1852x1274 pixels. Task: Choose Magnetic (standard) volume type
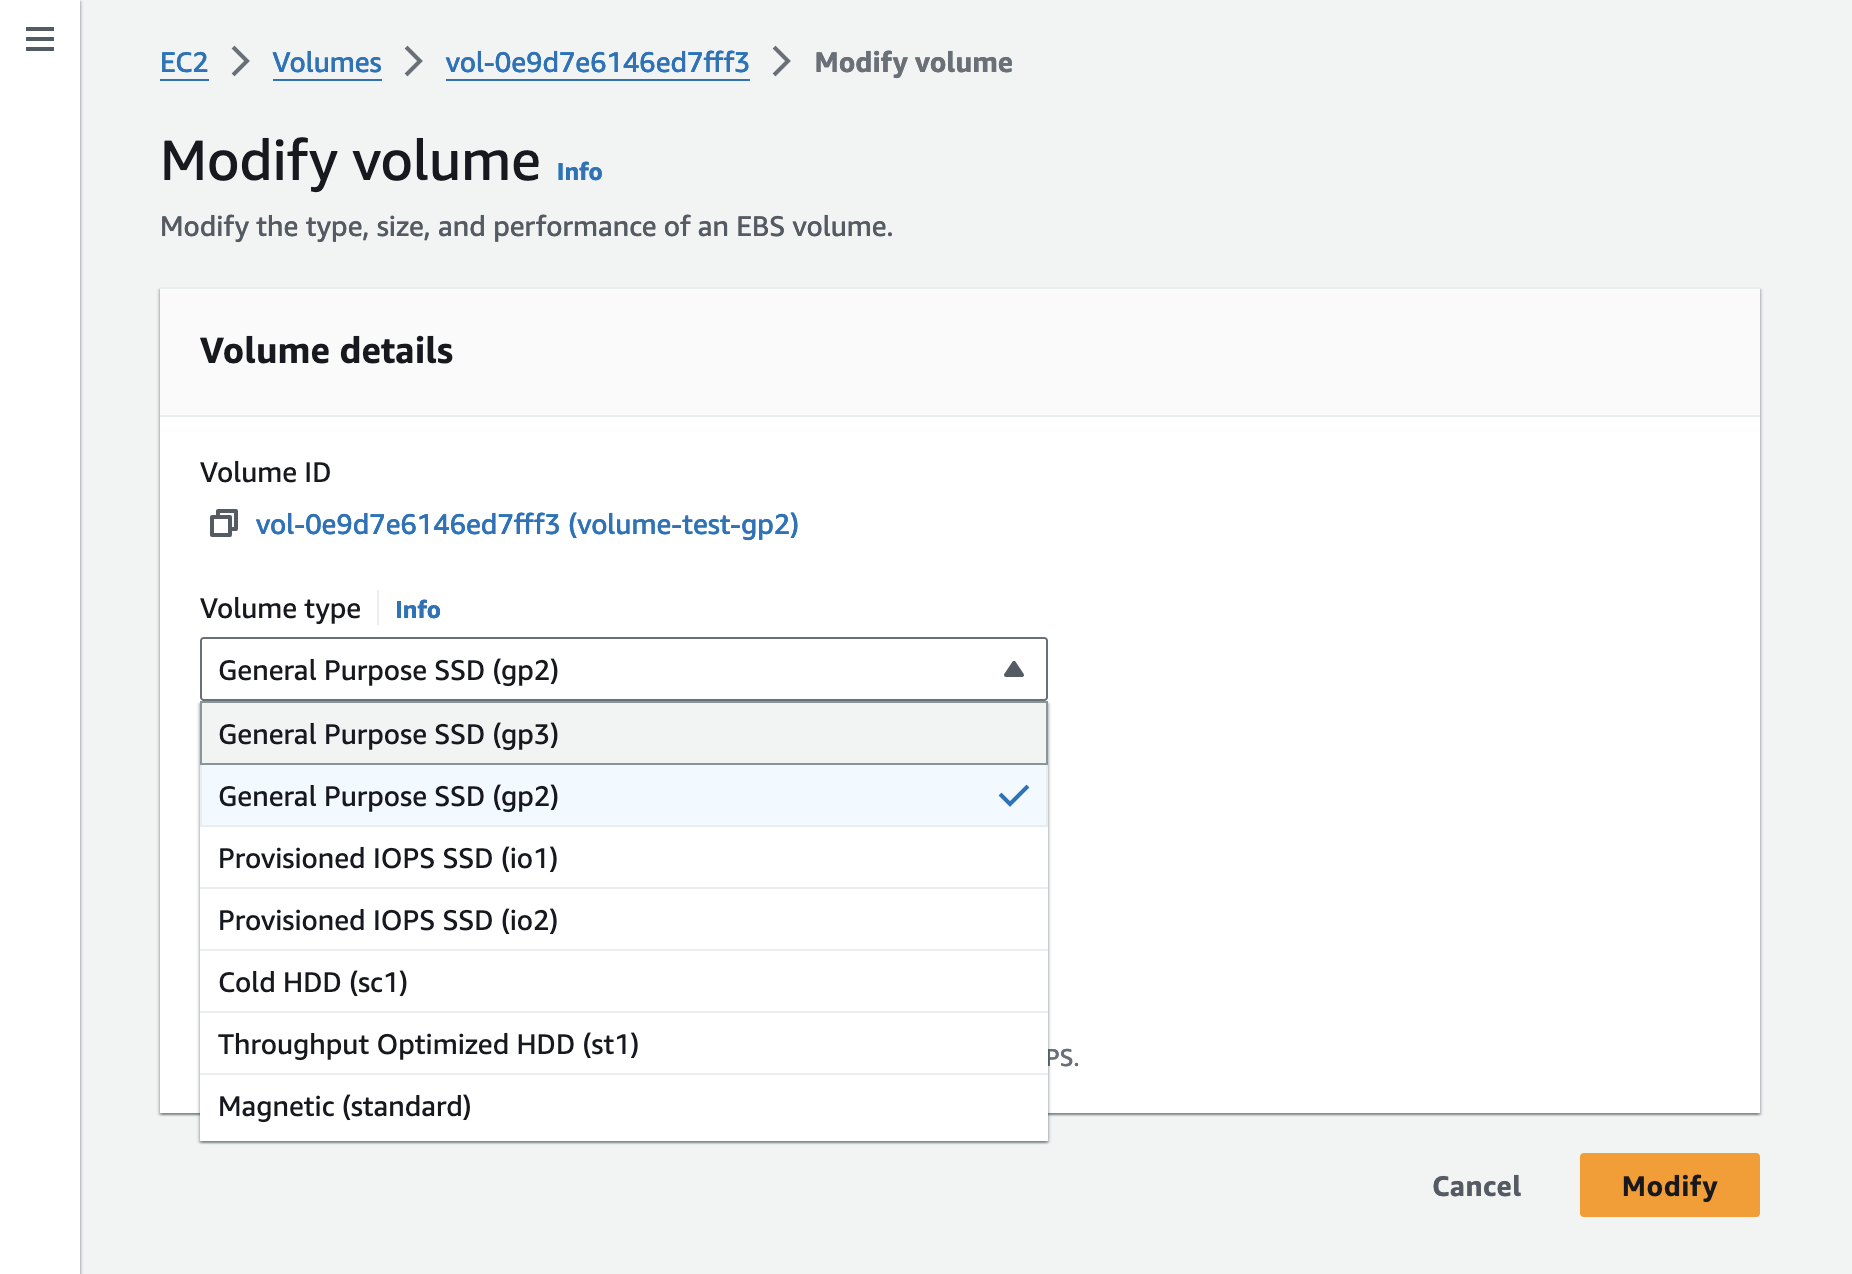(x=345, y=1105)
